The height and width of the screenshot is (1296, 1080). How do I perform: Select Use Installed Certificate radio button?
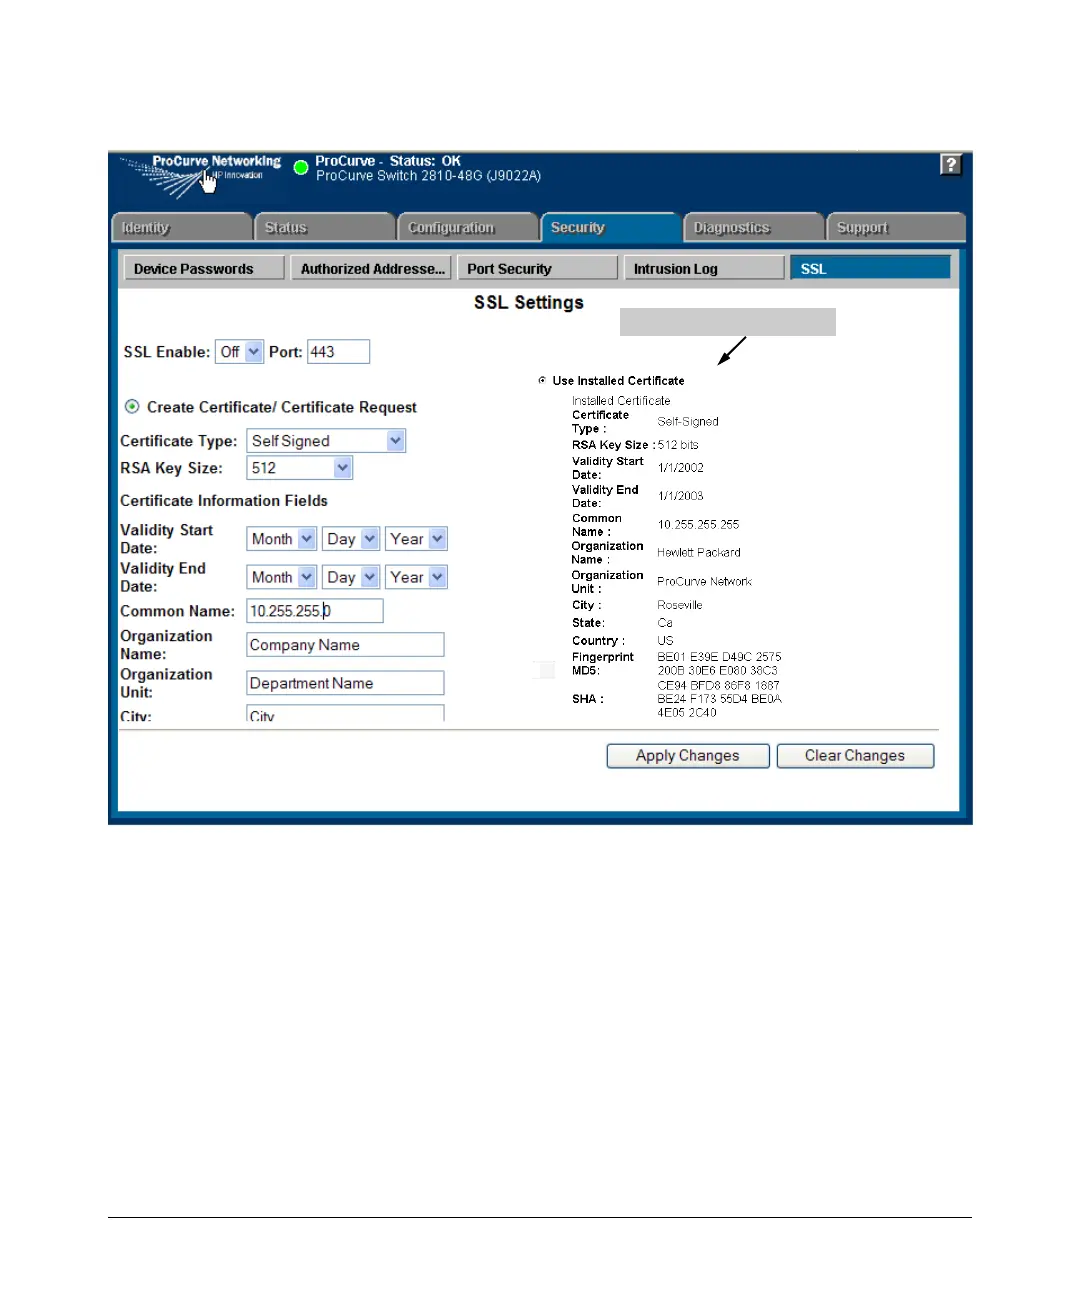pyautogui.click(x=542, y=380)
